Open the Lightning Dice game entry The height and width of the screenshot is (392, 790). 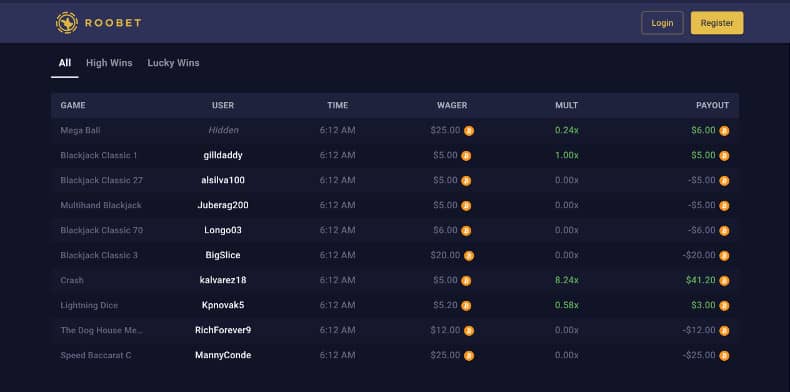tap(89, 305)
